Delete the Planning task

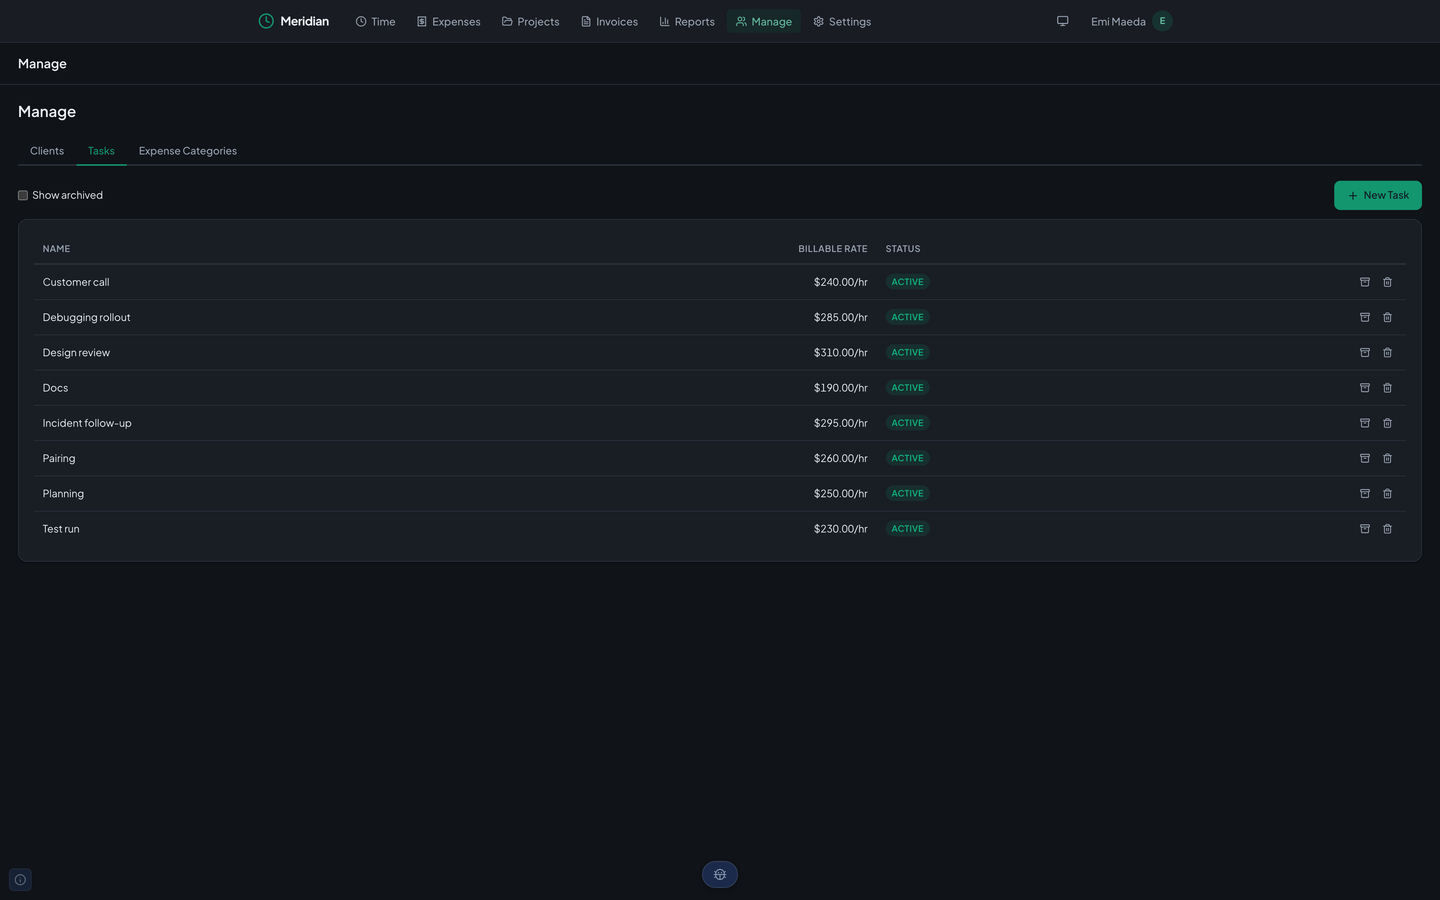coord(1387,493)
